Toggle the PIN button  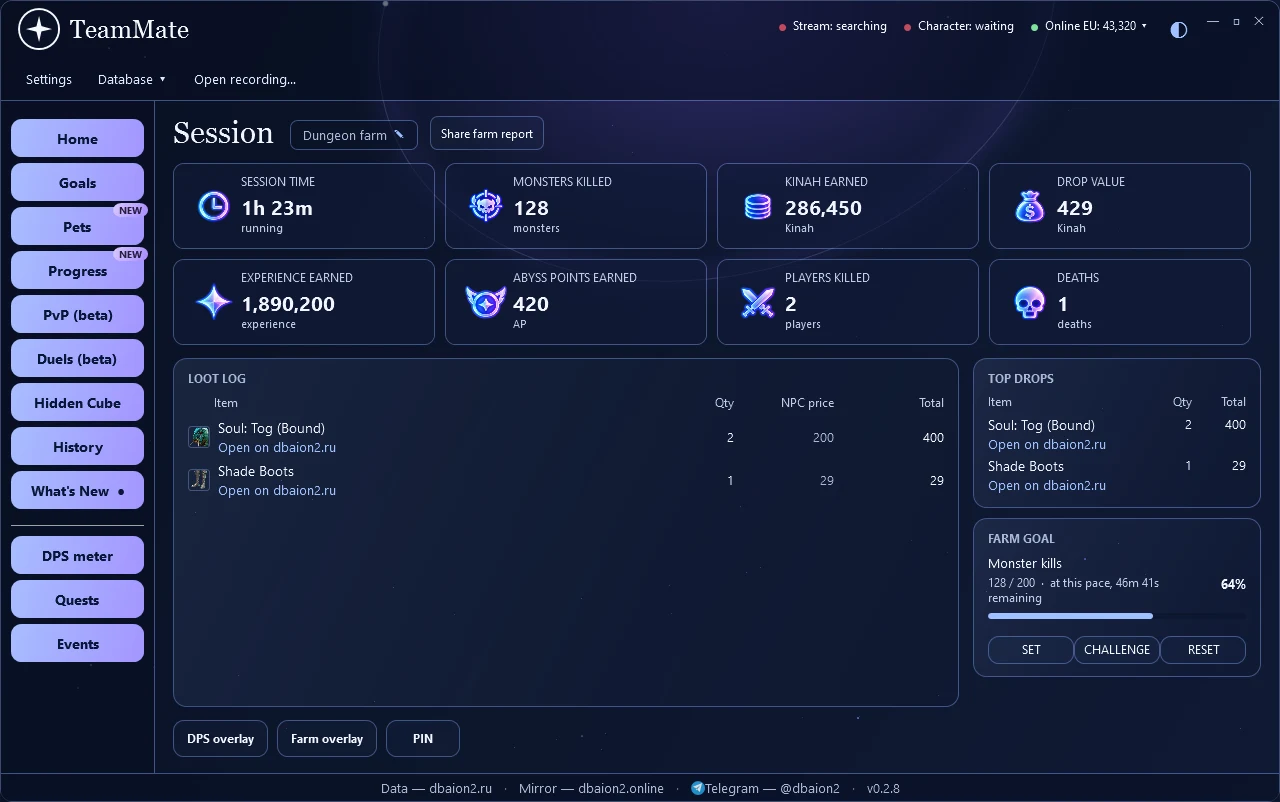tap(423, 739)
